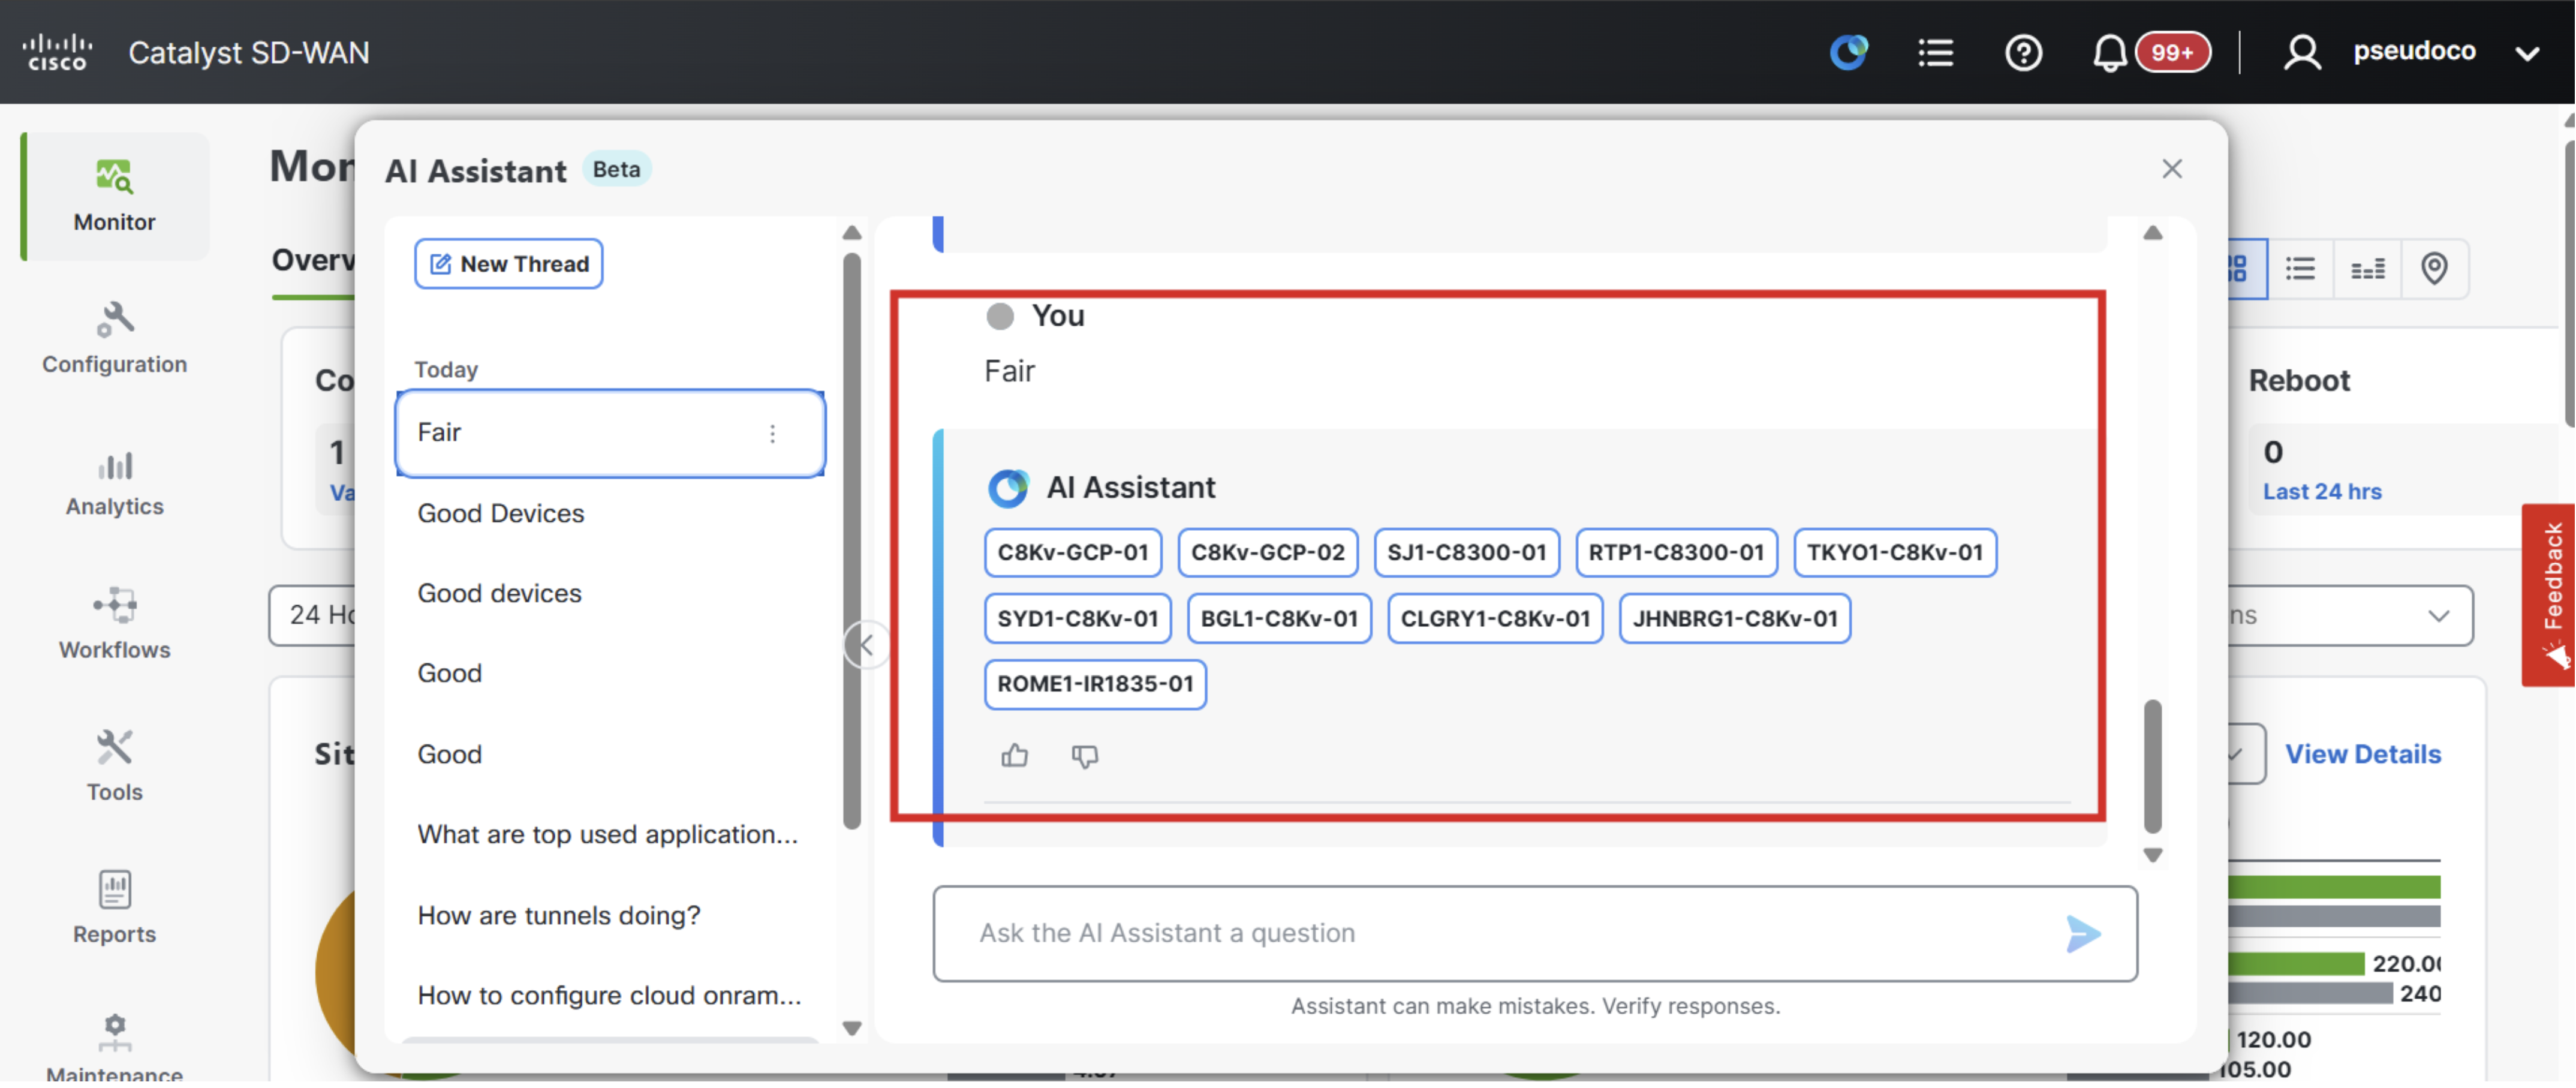
Task: Send the question with the arrow icon
Action: (x=2083, y=934)
